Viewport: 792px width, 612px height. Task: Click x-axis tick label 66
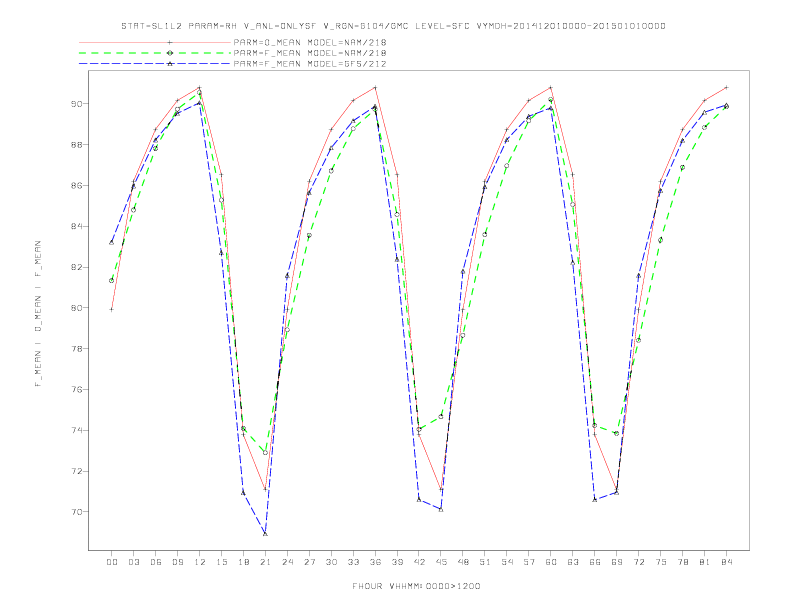595,562
